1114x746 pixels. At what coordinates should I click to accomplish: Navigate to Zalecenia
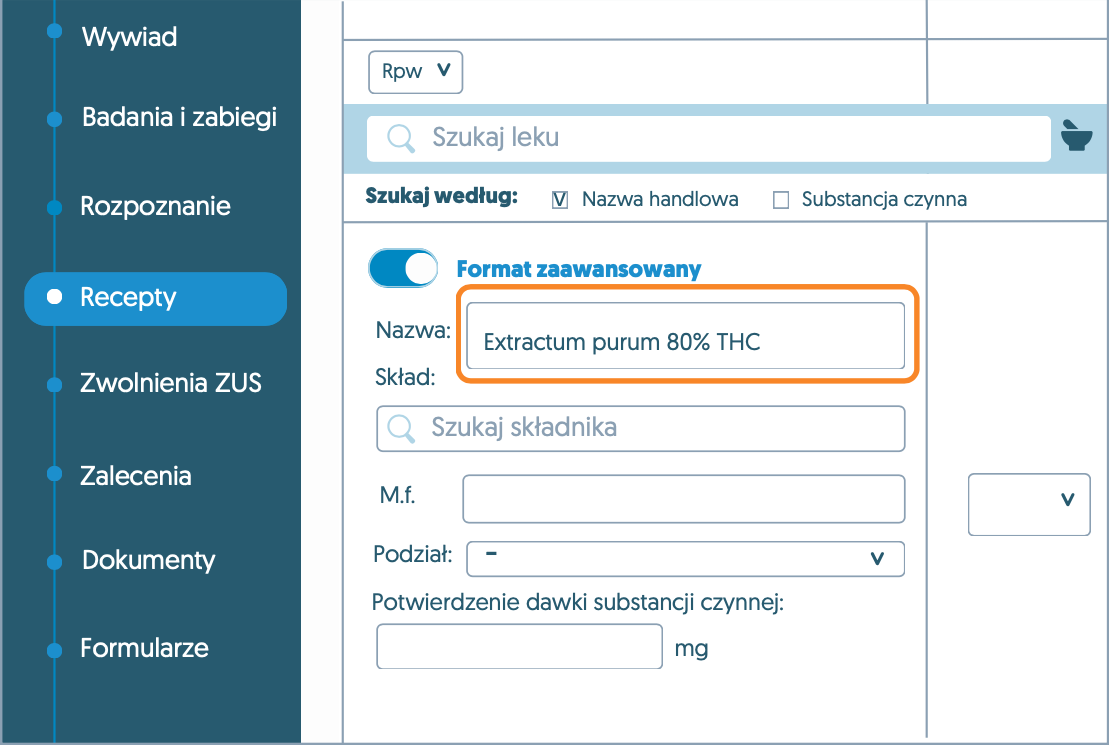(x=135, y=476)
